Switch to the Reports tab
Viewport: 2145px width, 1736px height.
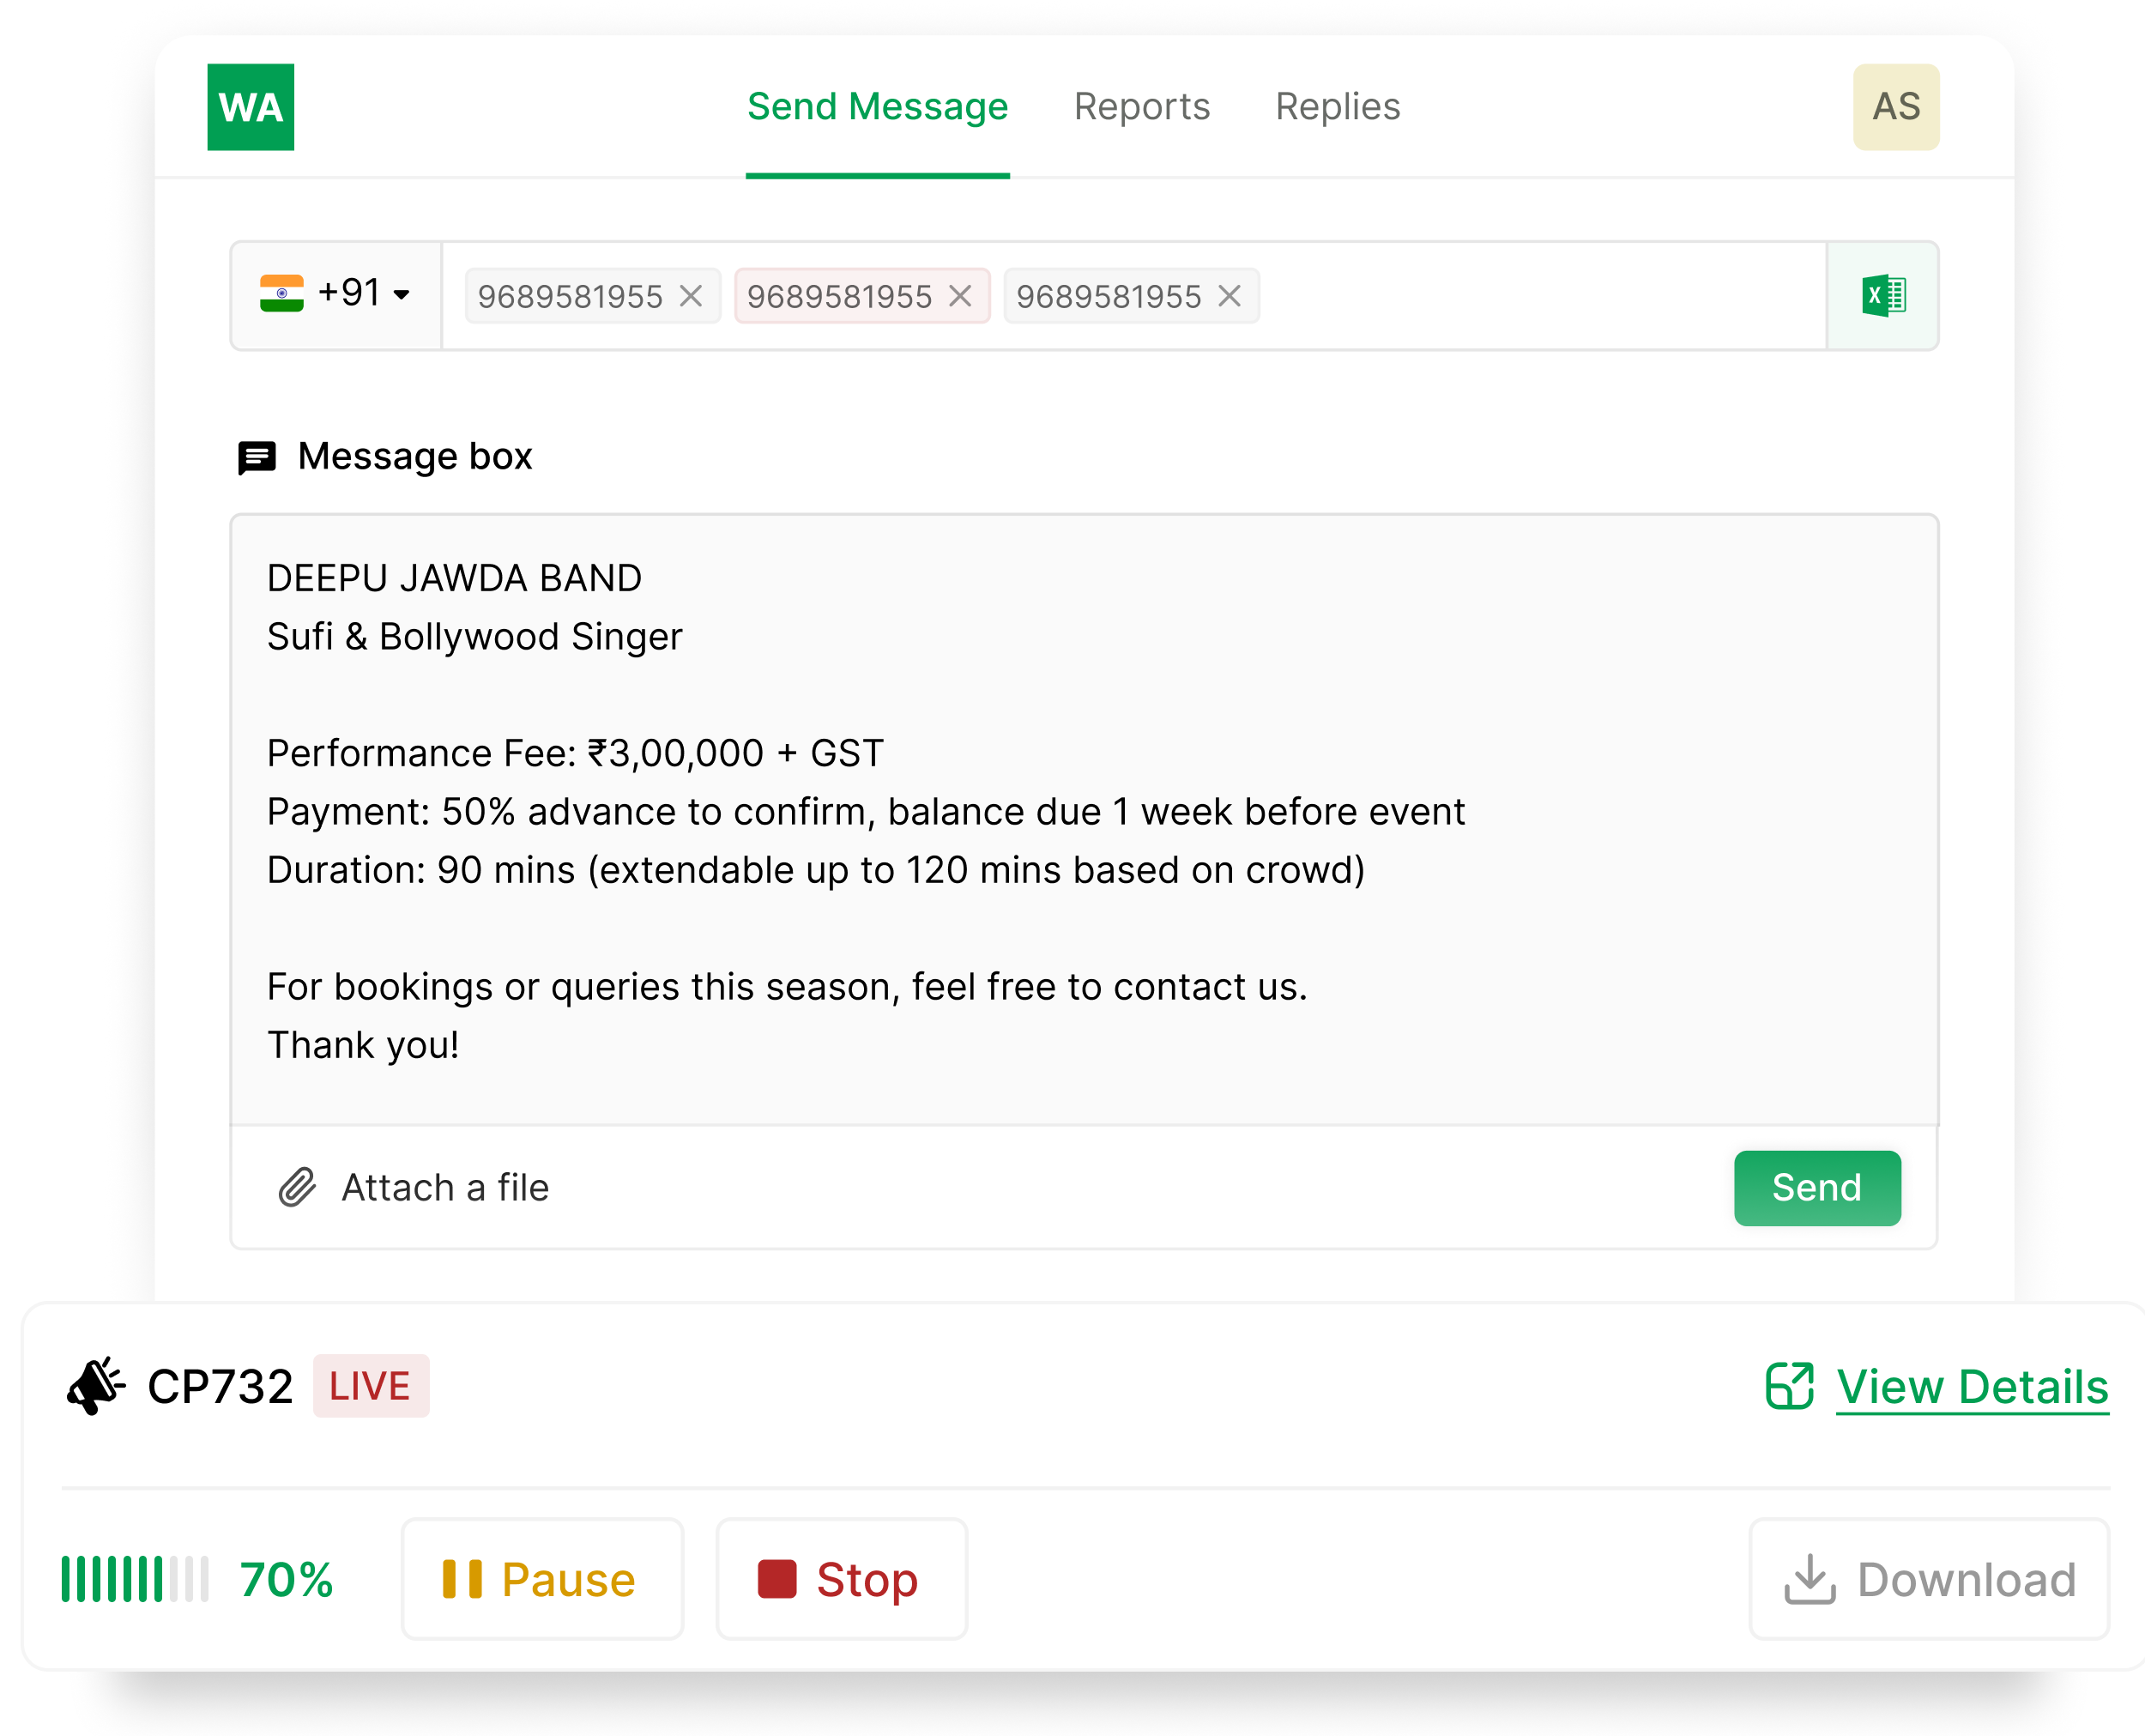point(1141,107)
